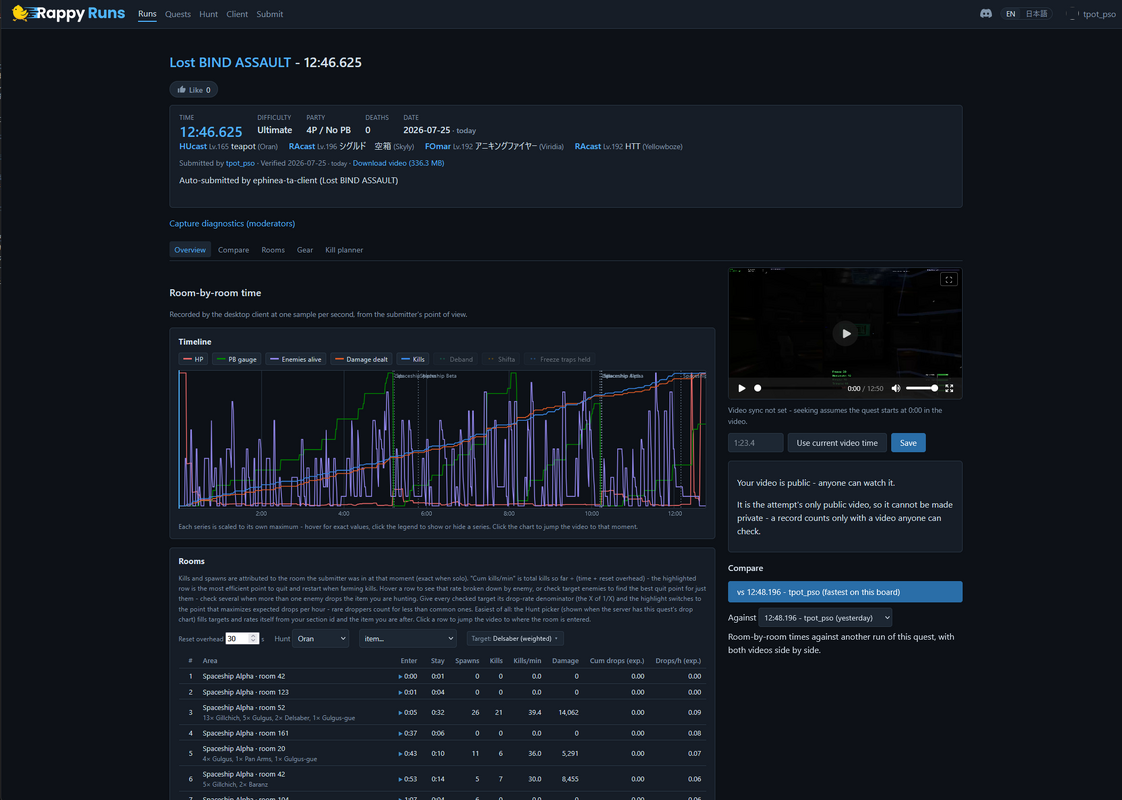Toggle the HP series in timeline legend
The width and height of the screenshot is (1122, 800).
tap(193, 359)
